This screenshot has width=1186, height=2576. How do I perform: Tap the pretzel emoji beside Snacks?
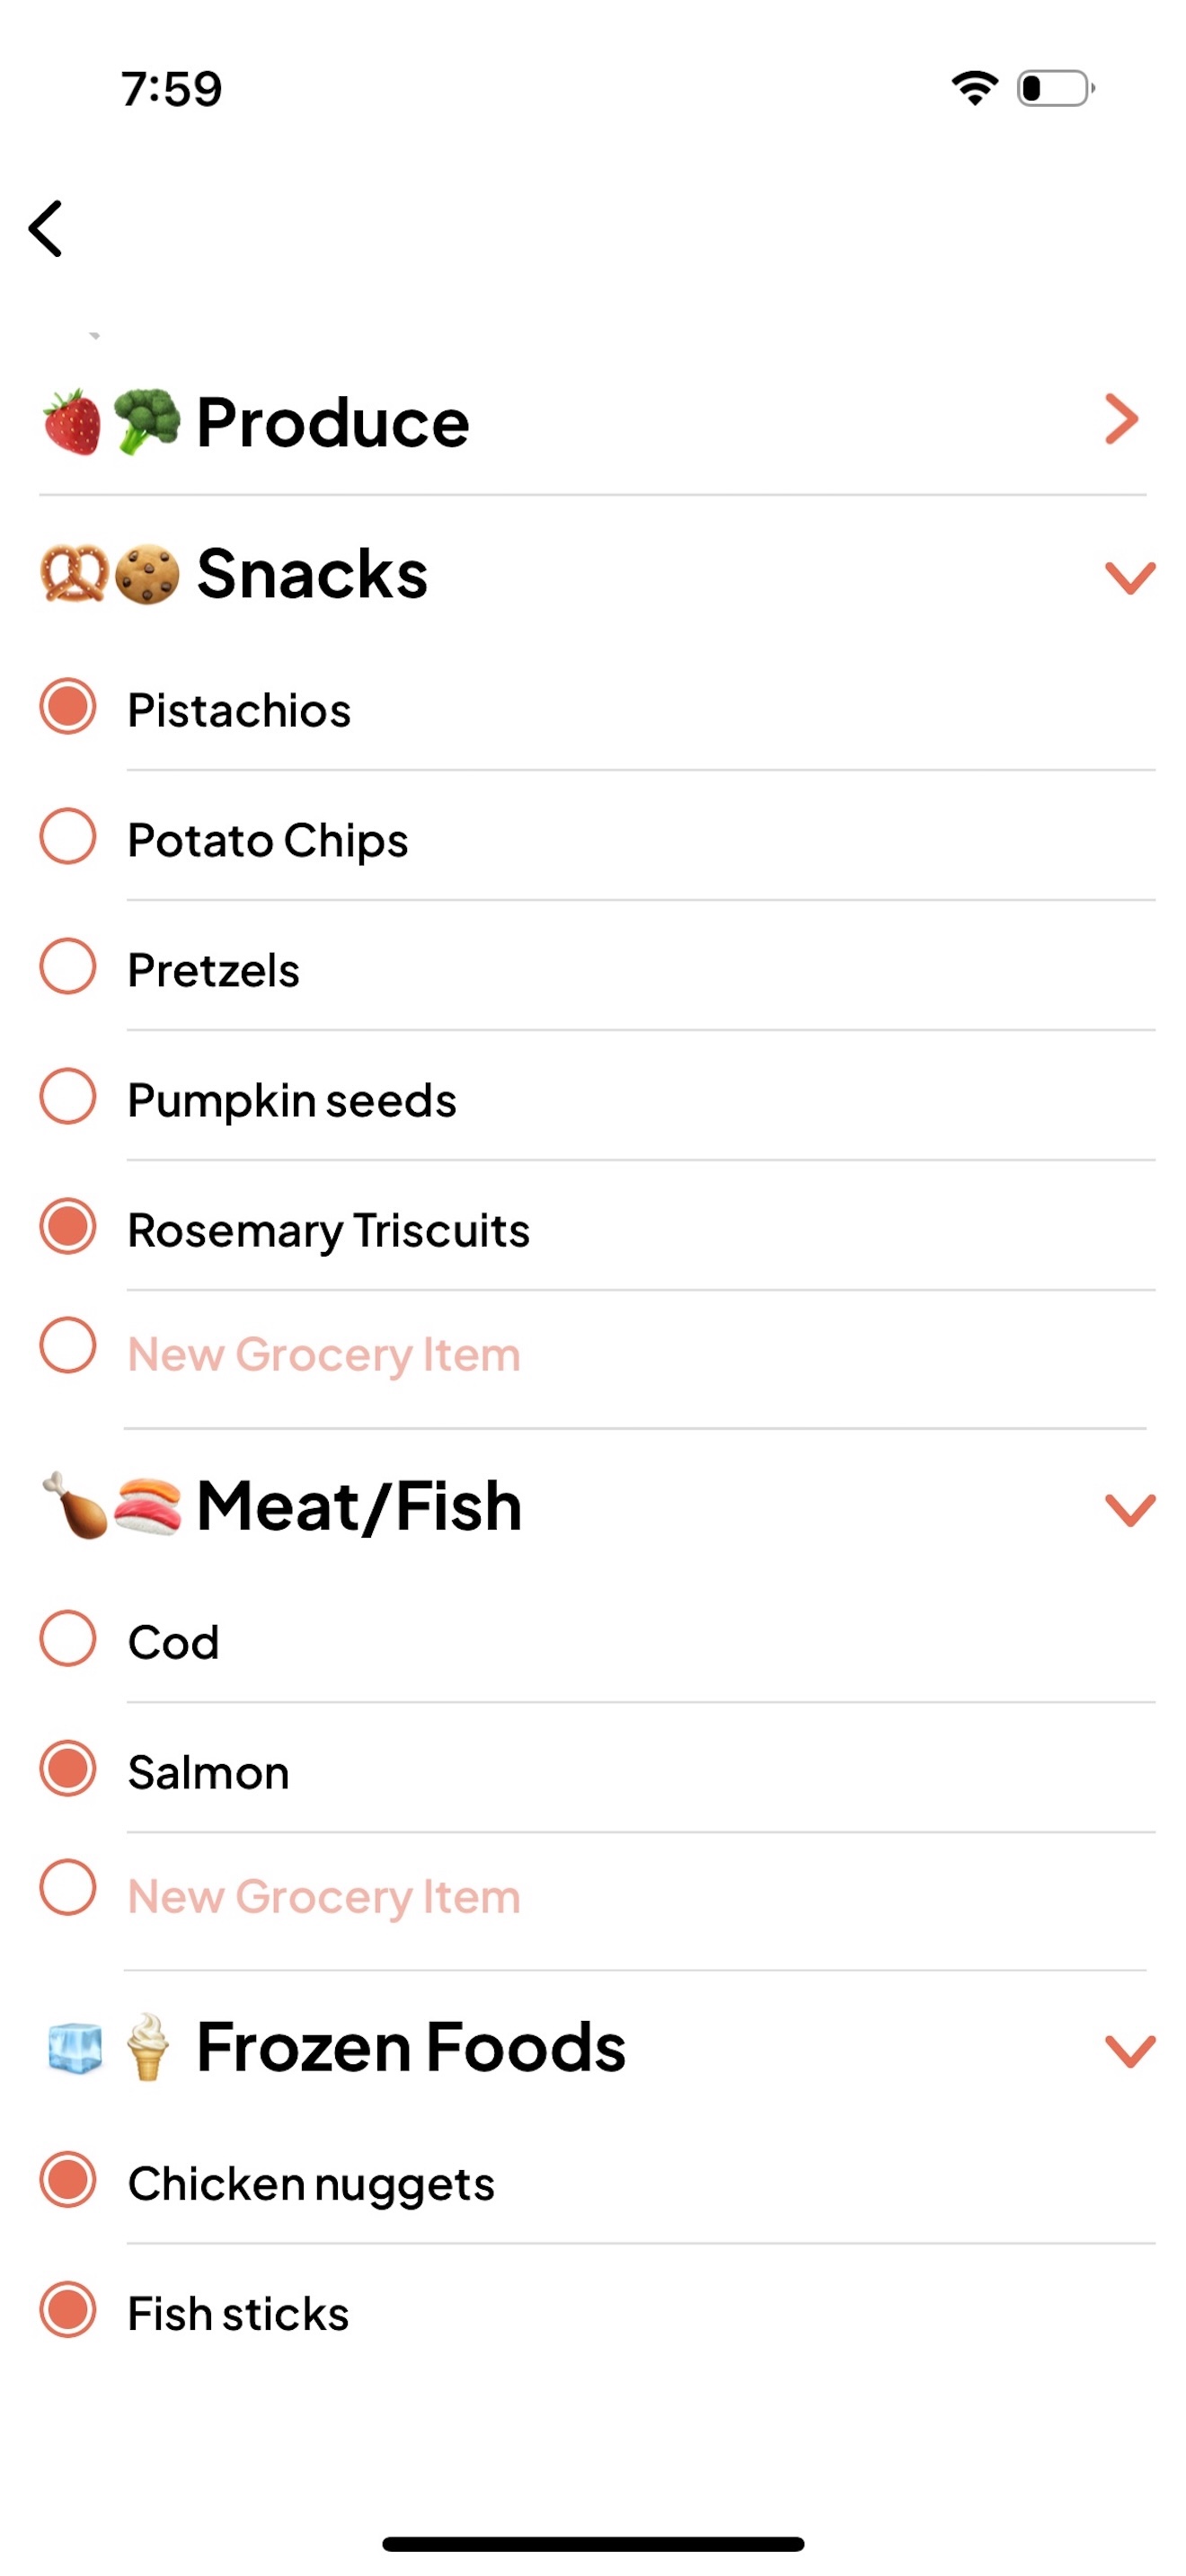(x=73, y=573)
